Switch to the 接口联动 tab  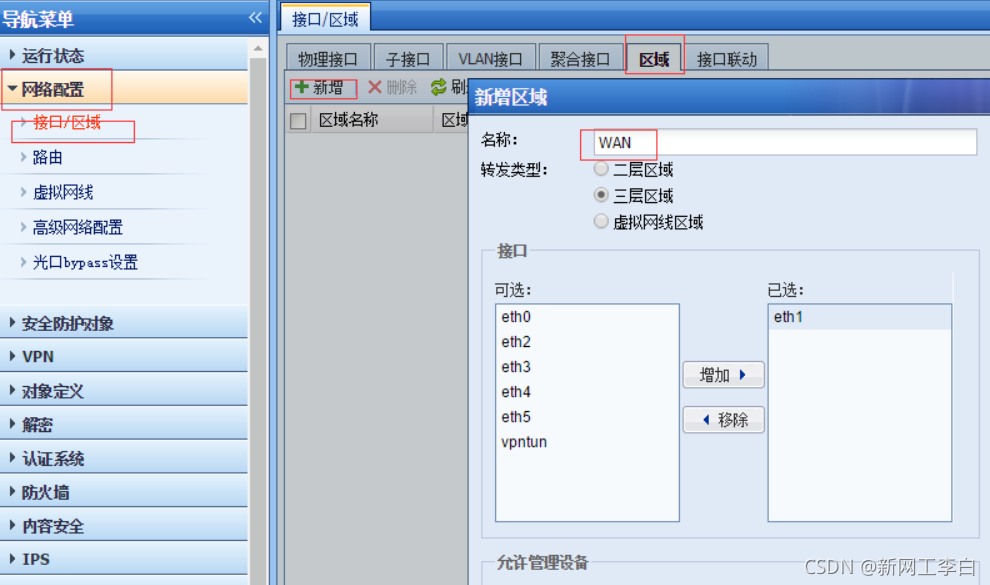[727, 59]
